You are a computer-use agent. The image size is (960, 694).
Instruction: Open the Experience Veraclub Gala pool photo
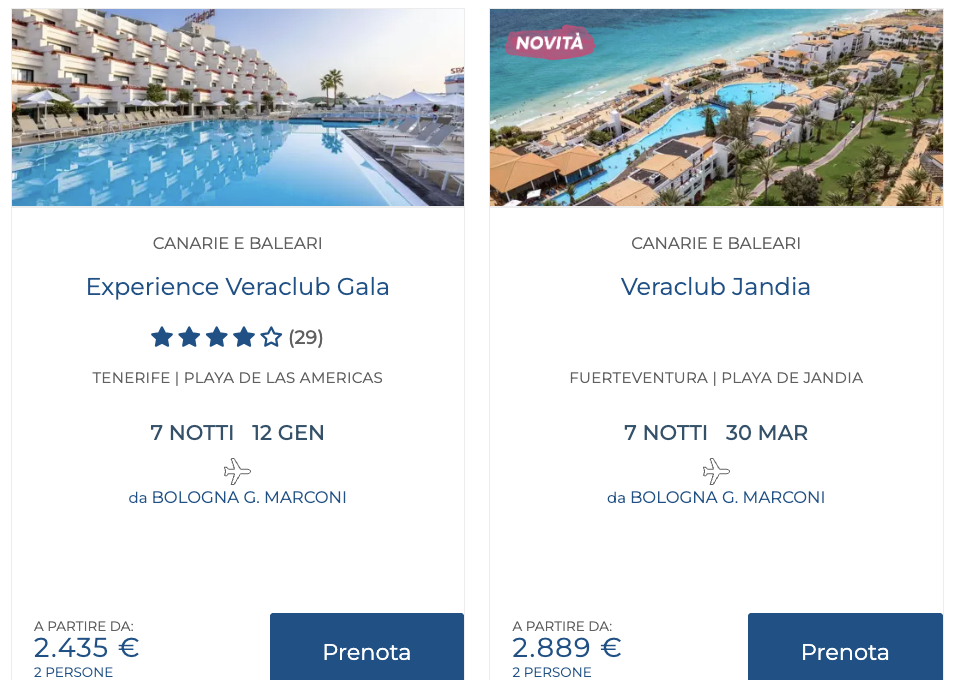[x=238, y=108]
